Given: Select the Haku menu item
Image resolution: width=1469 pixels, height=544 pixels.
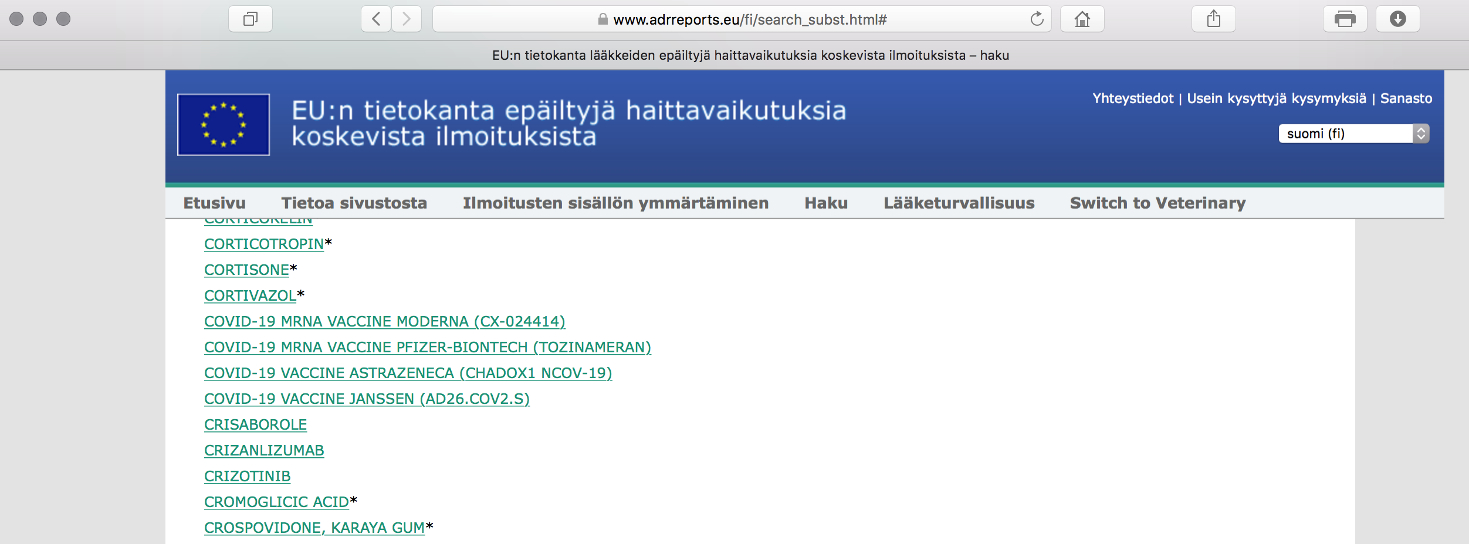Looking at the screenshot, I should tap(826, 203).
